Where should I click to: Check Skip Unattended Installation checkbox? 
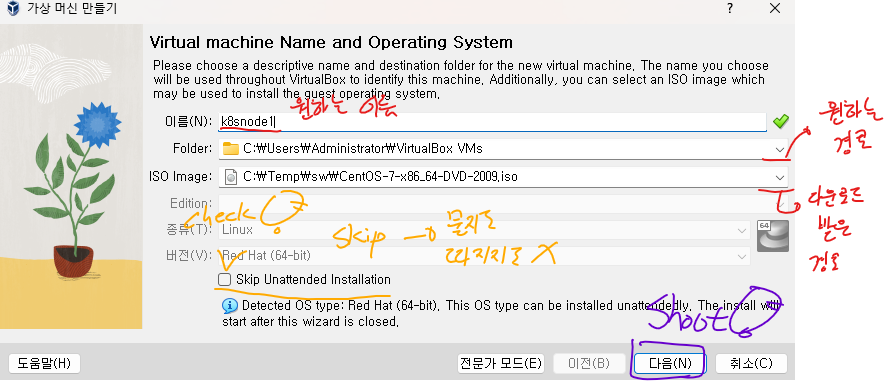click(x=224, y=280)
